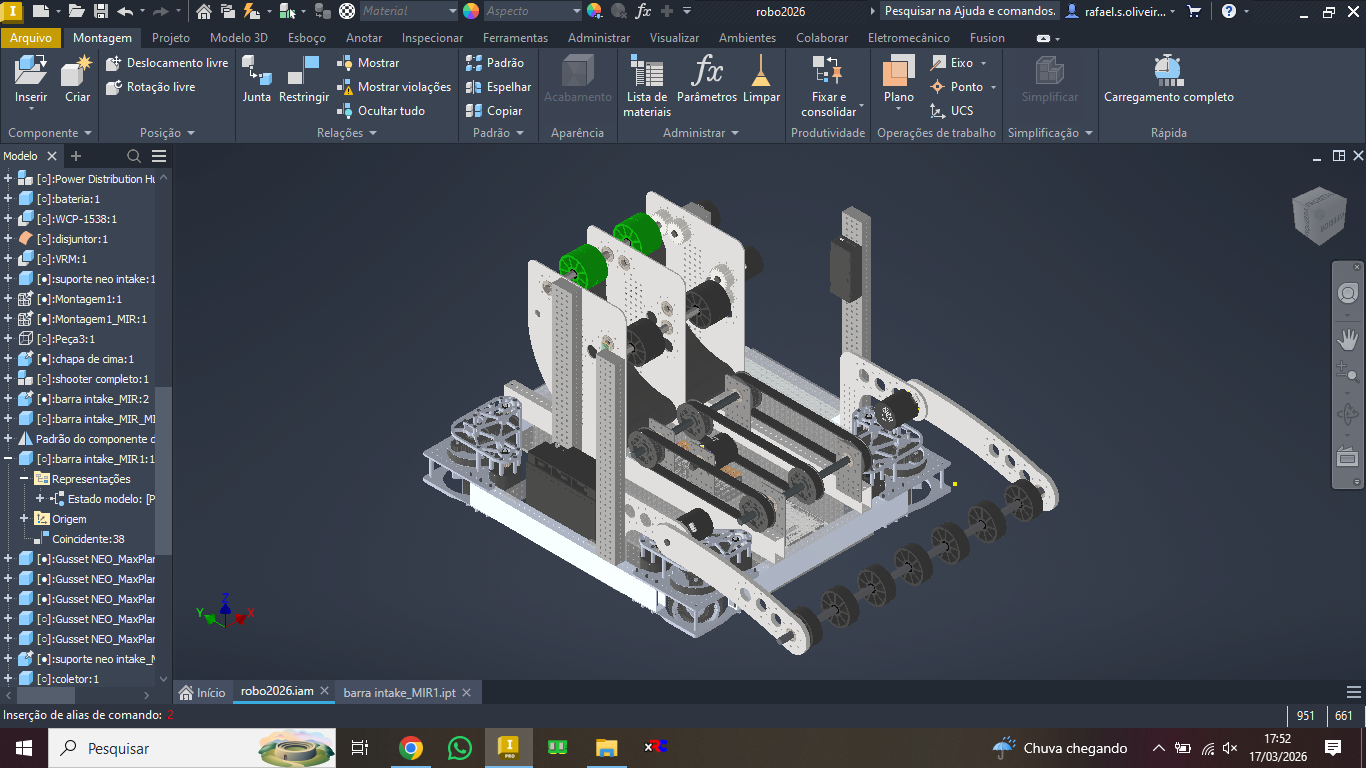1366x768 pixels.
Task: Switch to the Inspecionar ribbon tab
Action: tap(432, 38)
